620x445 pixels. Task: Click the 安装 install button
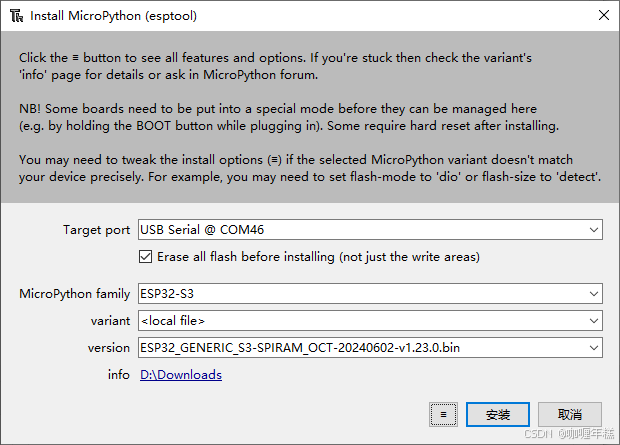click(498, 415)
